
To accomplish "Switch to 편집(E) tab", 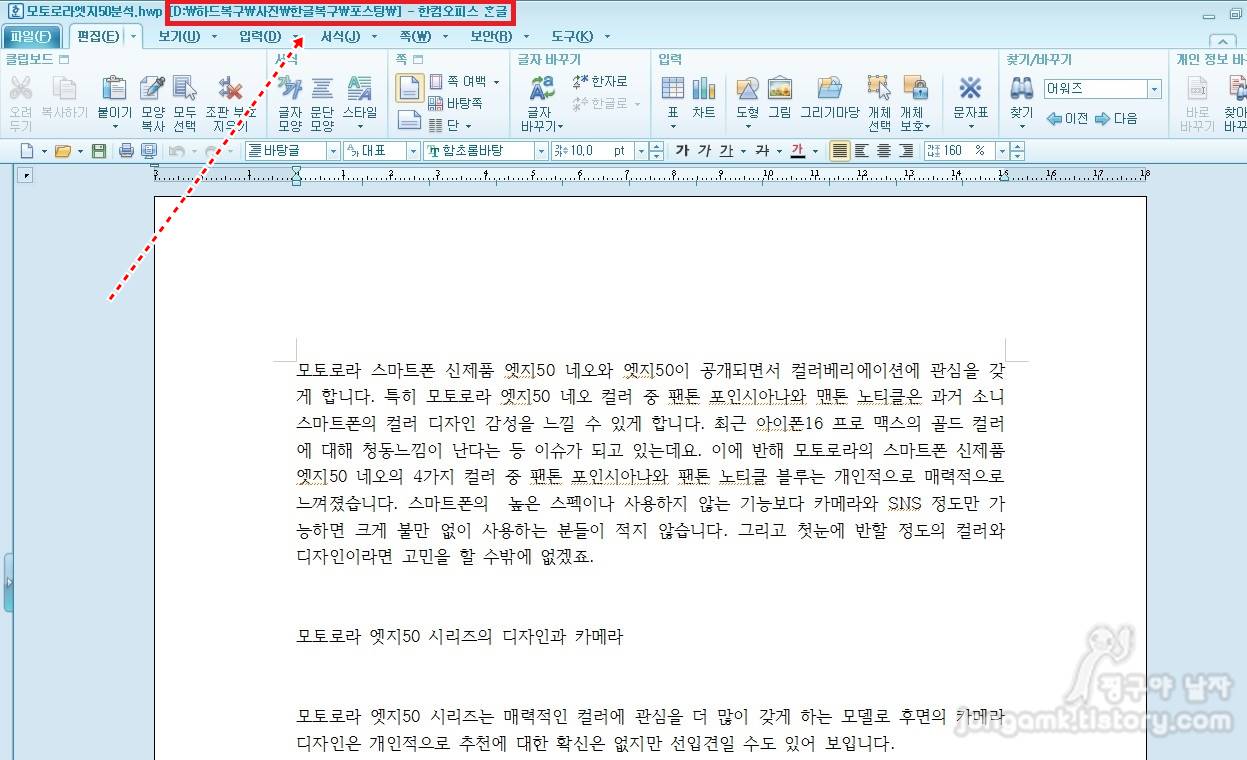I will point(96,37).
